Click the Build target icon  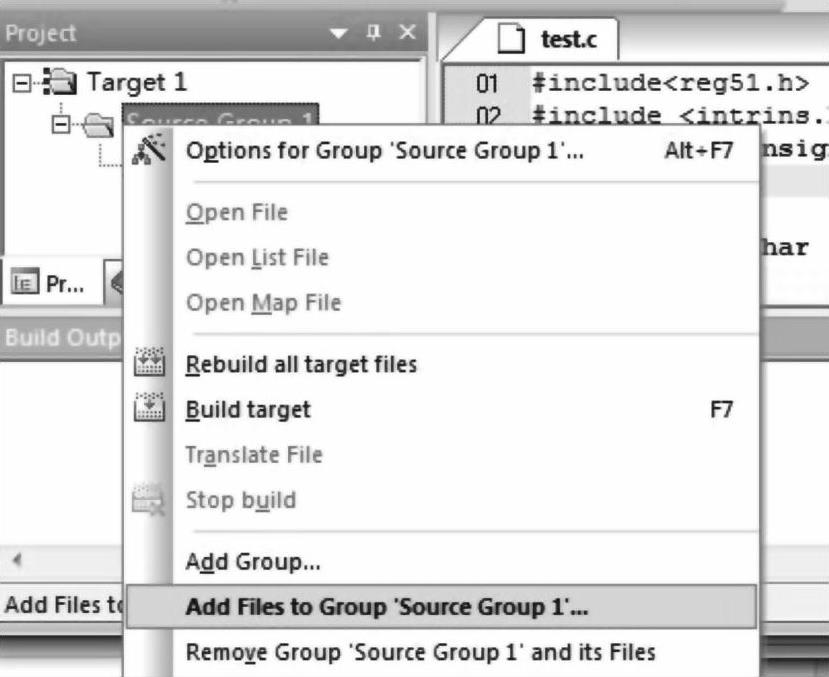tap(149, 407)
